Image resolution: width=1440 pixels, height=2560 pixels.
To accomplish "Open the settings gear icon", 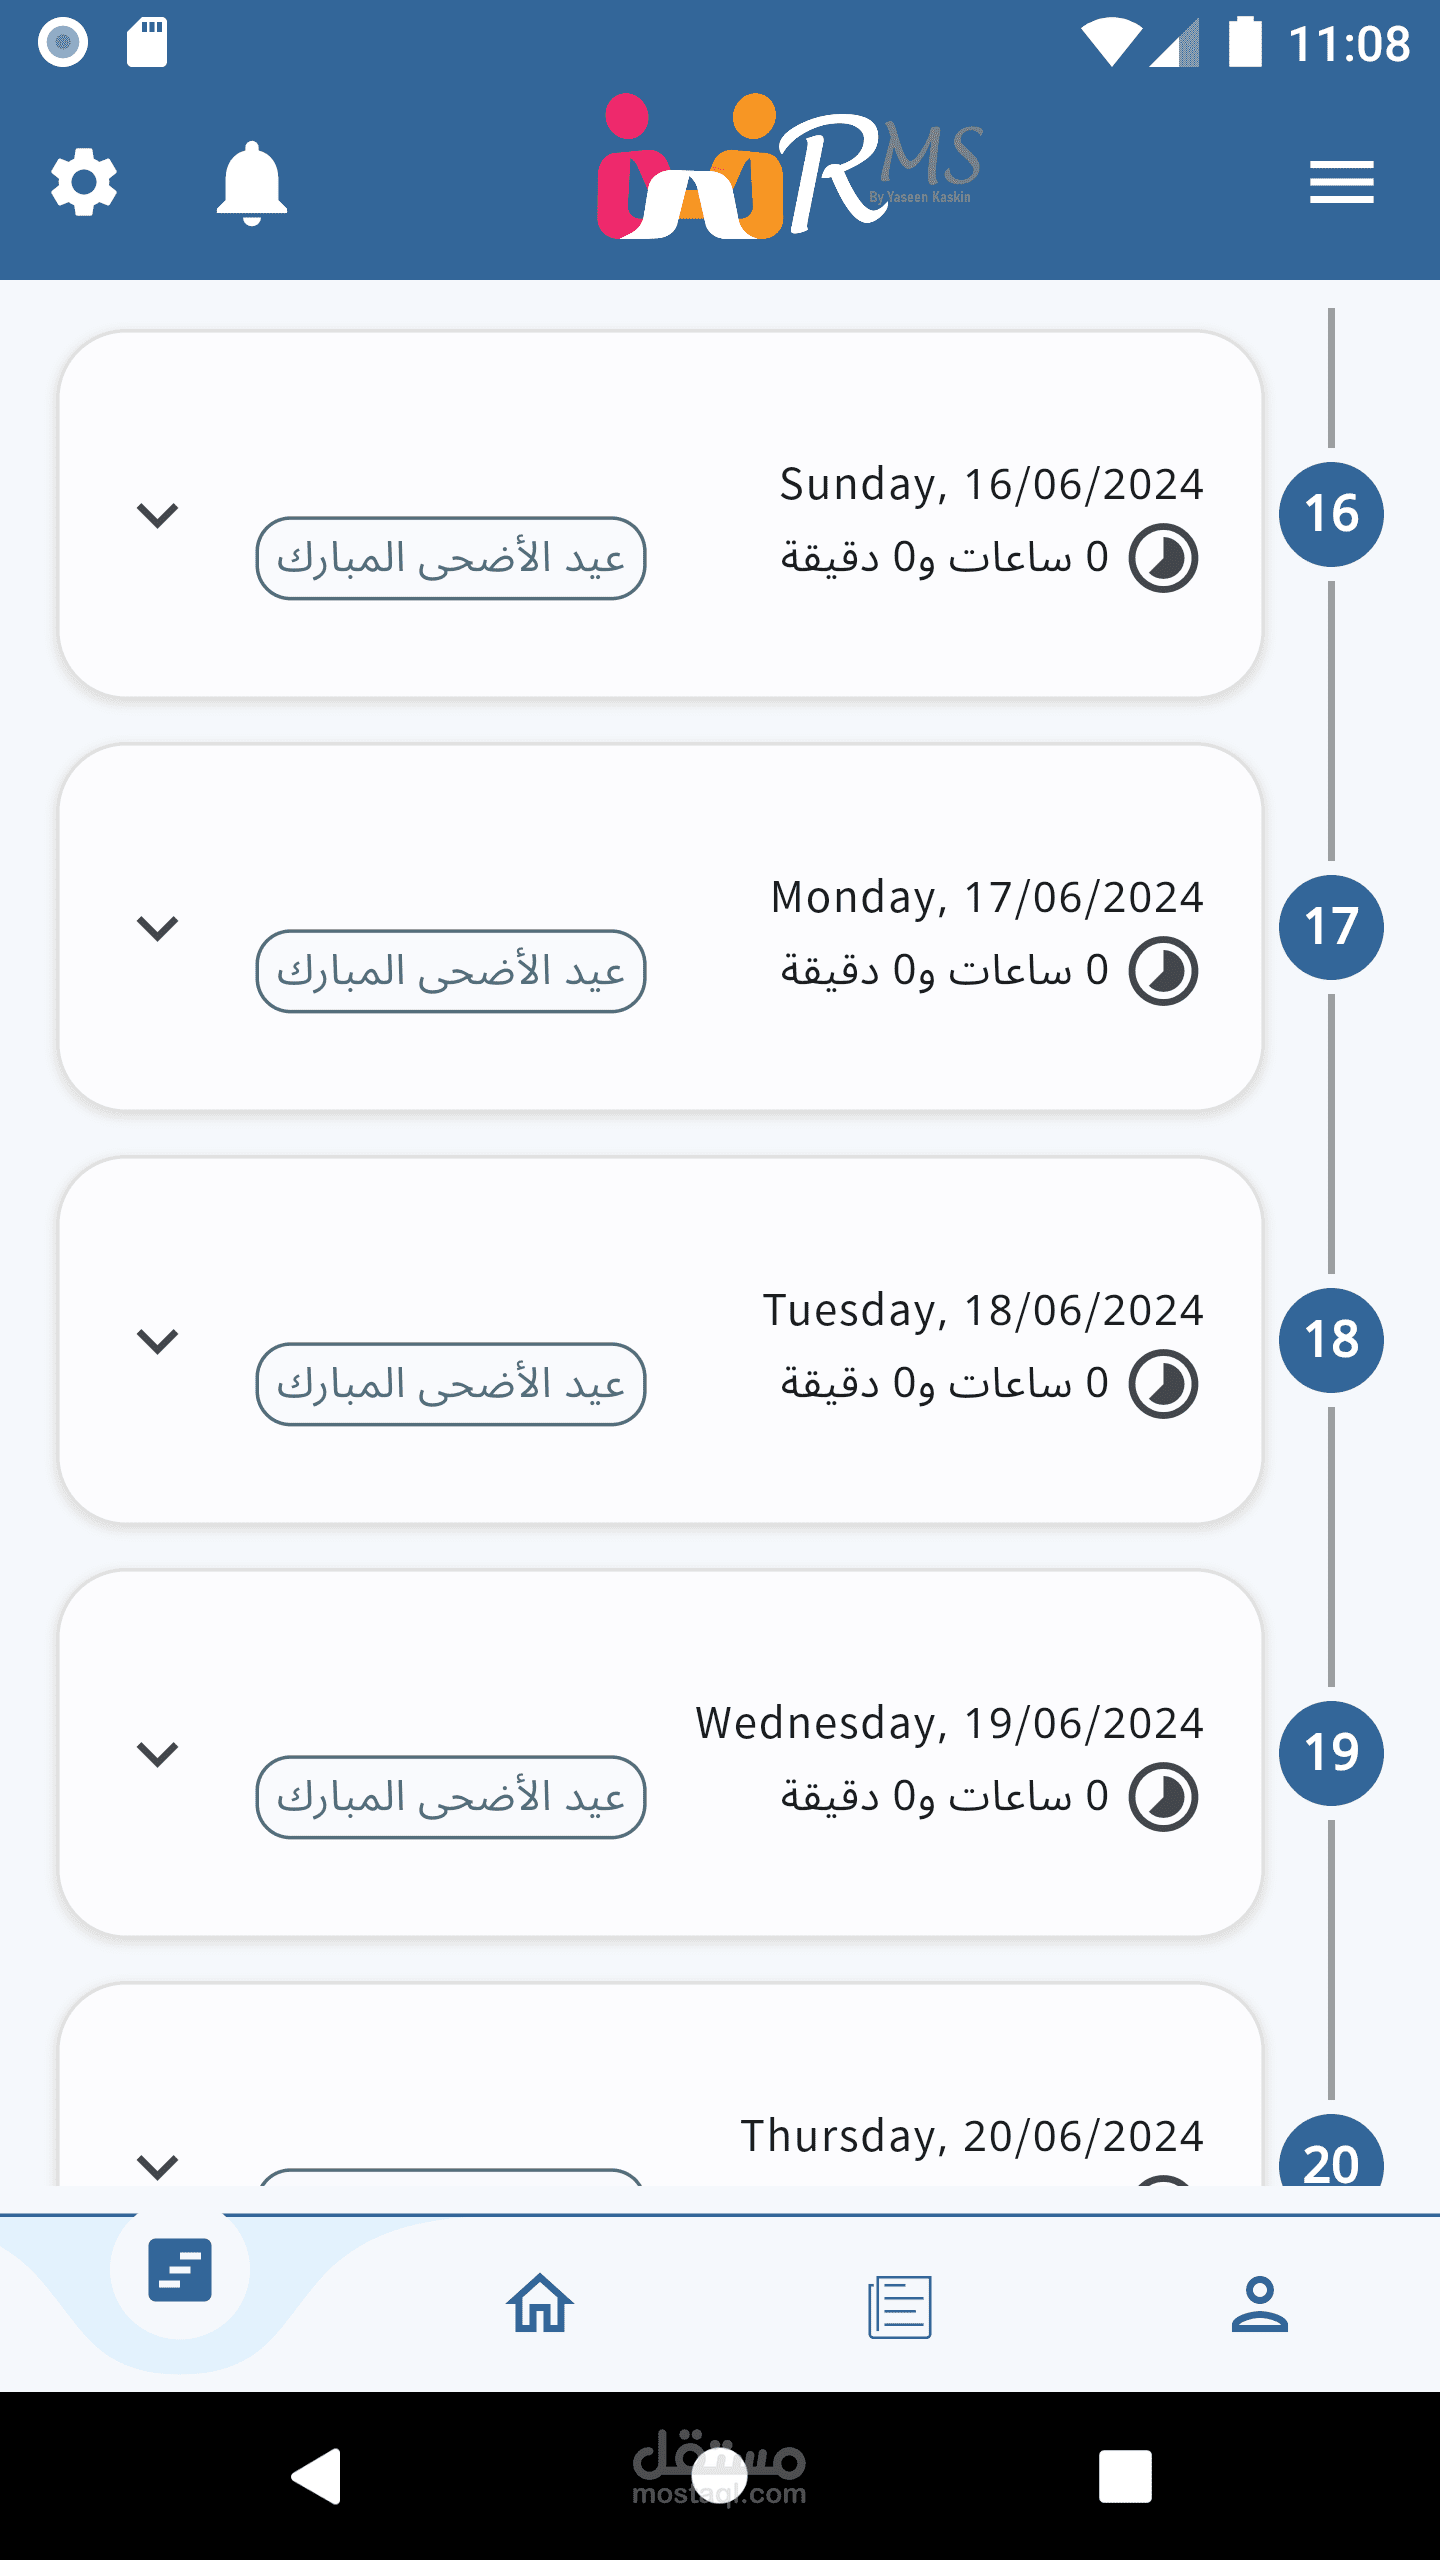I will 84,182.
